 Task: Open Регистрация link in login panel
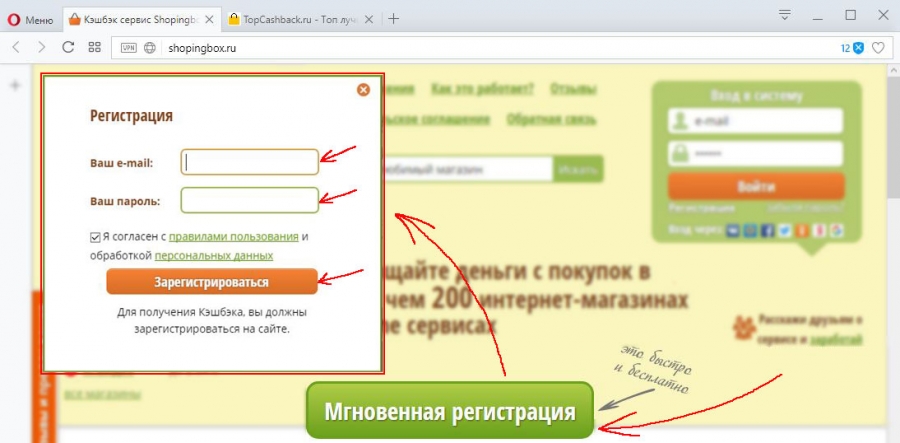[x=702, y=208]
